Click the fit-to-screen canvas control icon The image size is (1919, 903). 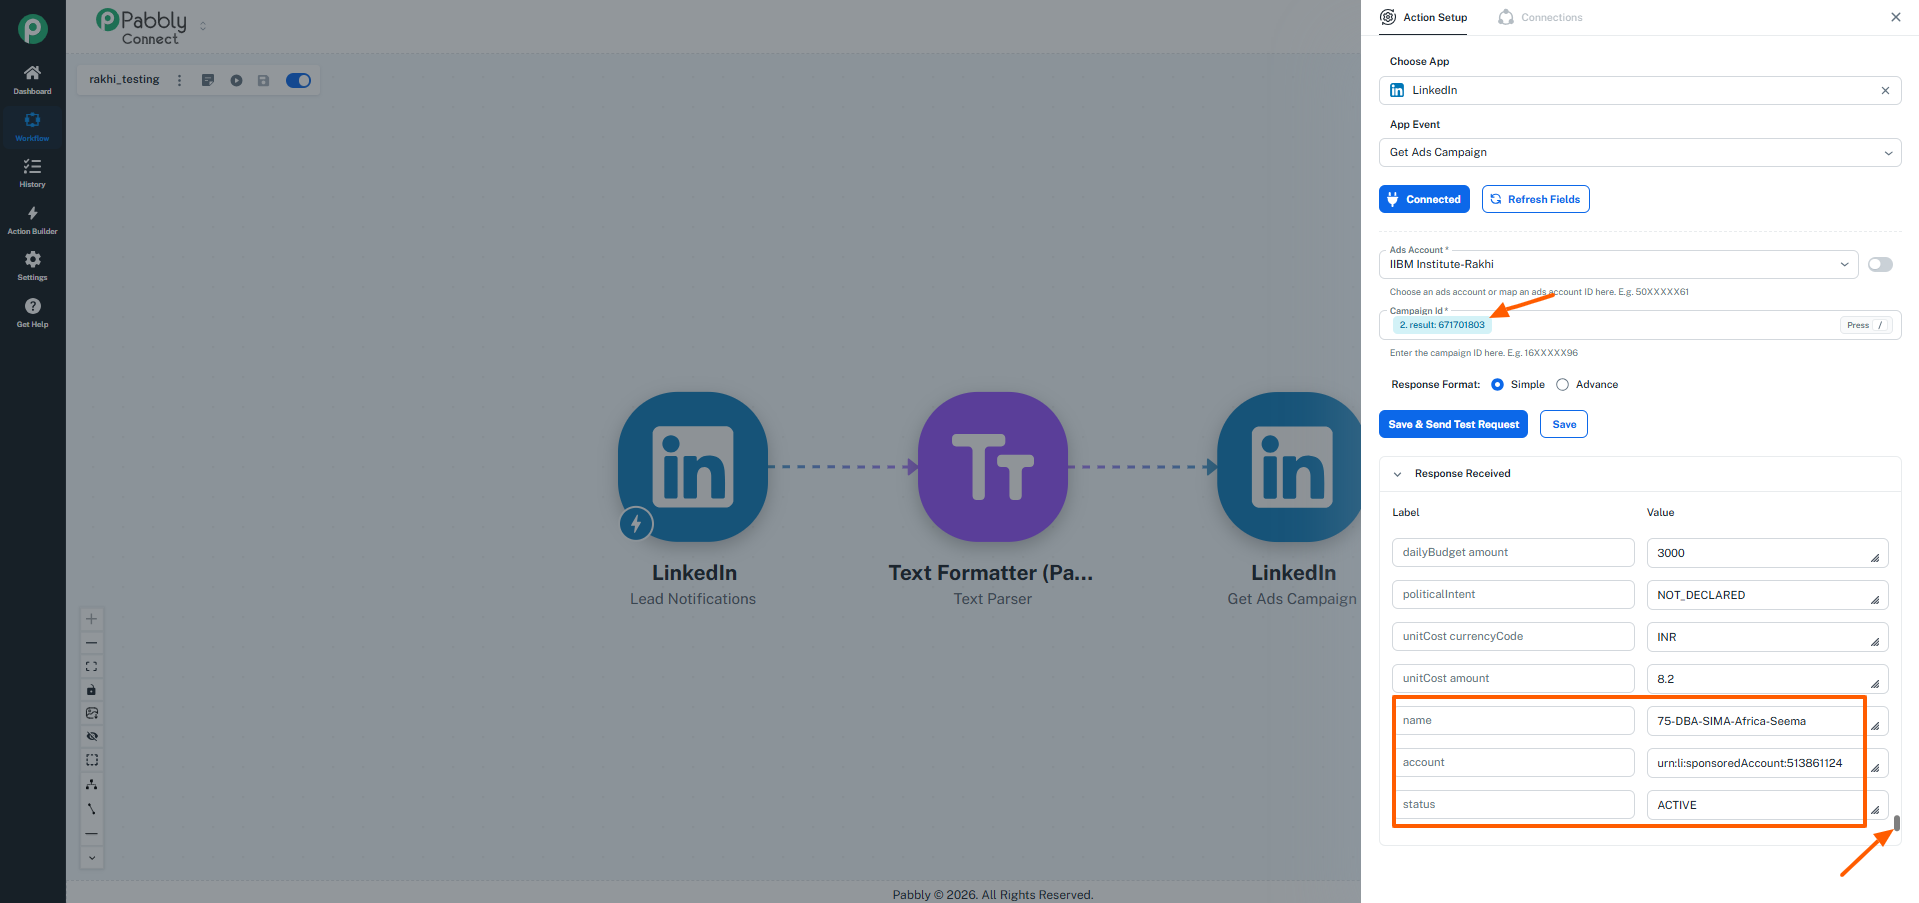pos(92,666)
